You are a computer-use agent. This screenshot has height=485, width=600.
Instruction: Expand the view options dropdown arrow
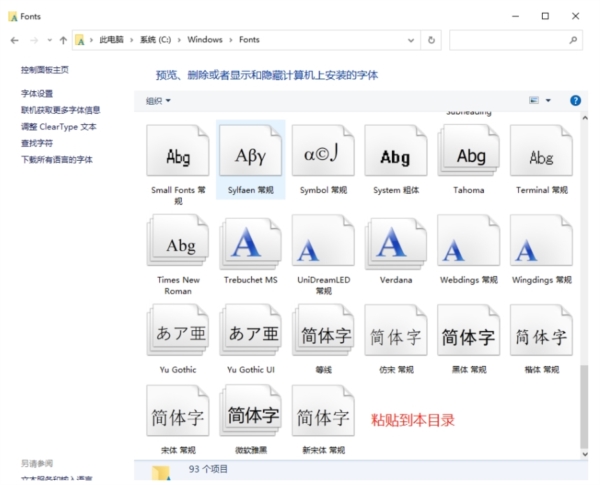coord(548,100)
